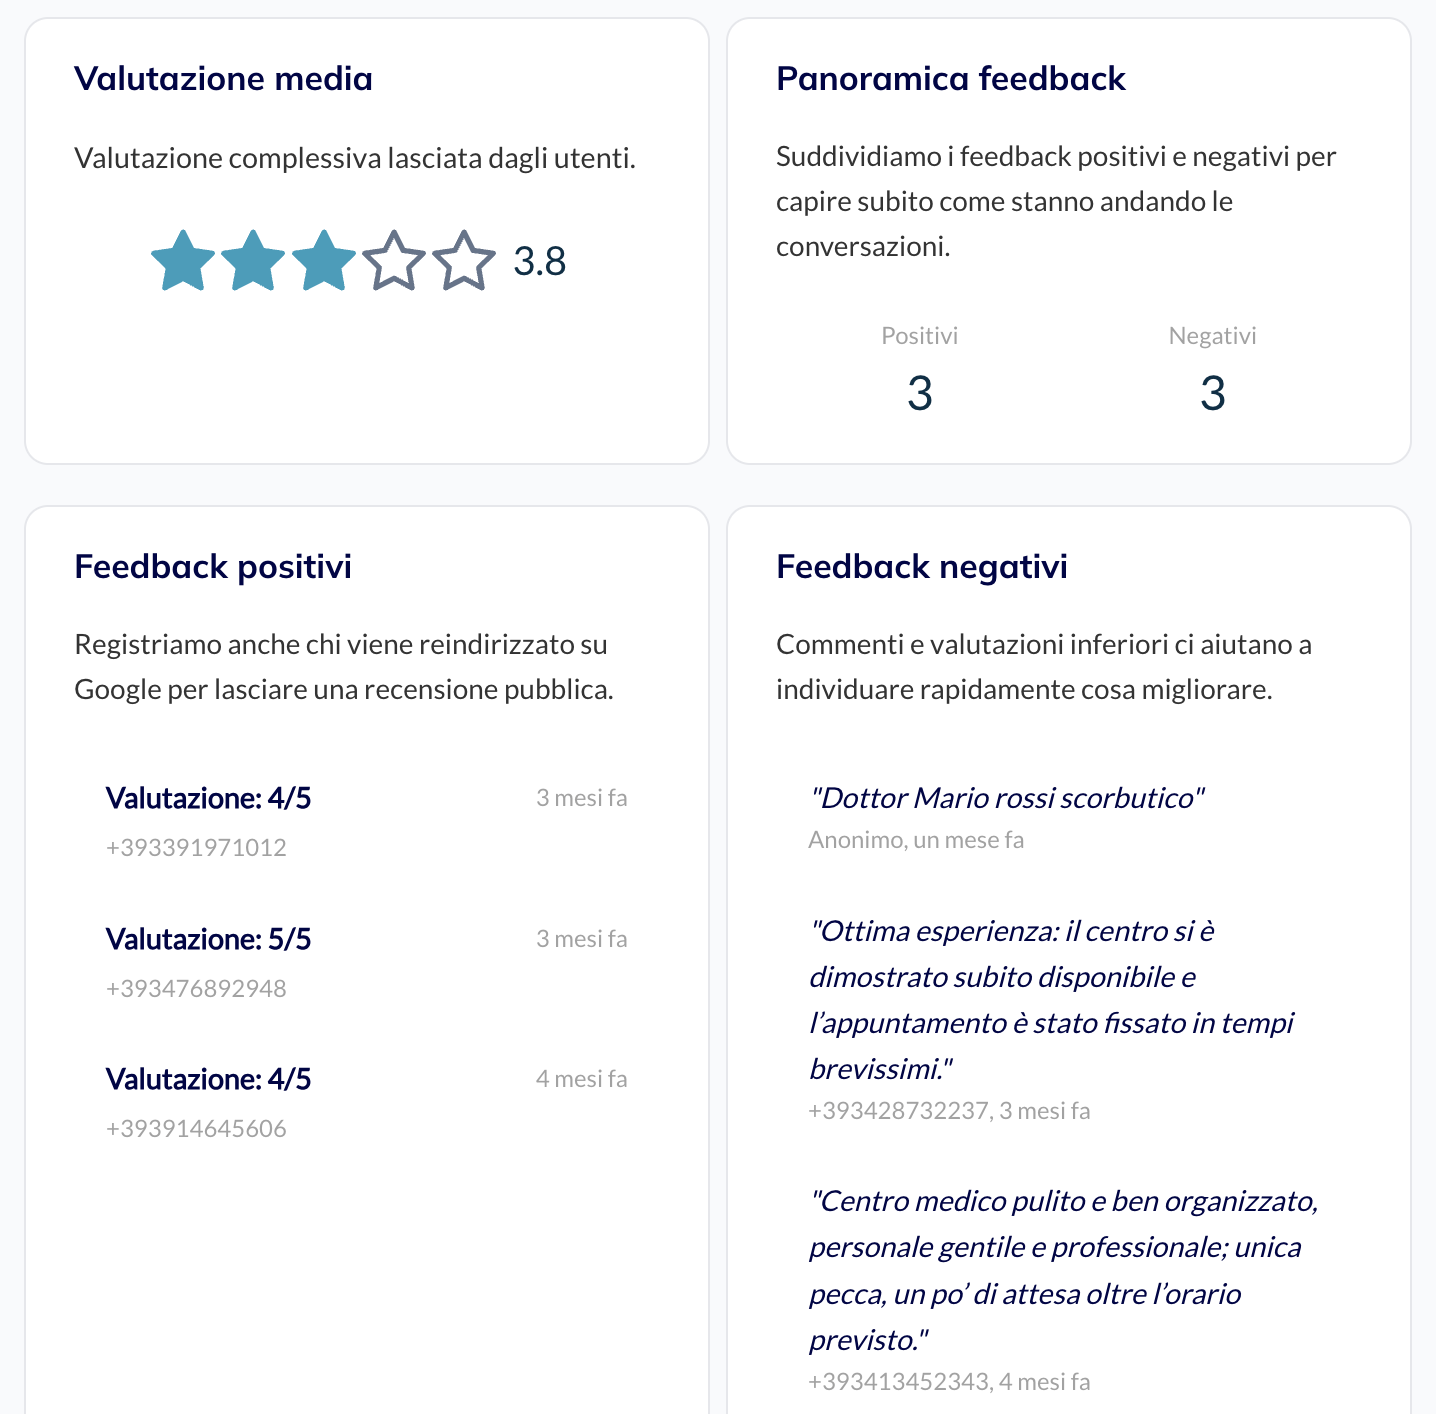This screenshot has height=1414, width=1436.
Task: Click the second blue star under Valutazione media
Action: (251, 261)
